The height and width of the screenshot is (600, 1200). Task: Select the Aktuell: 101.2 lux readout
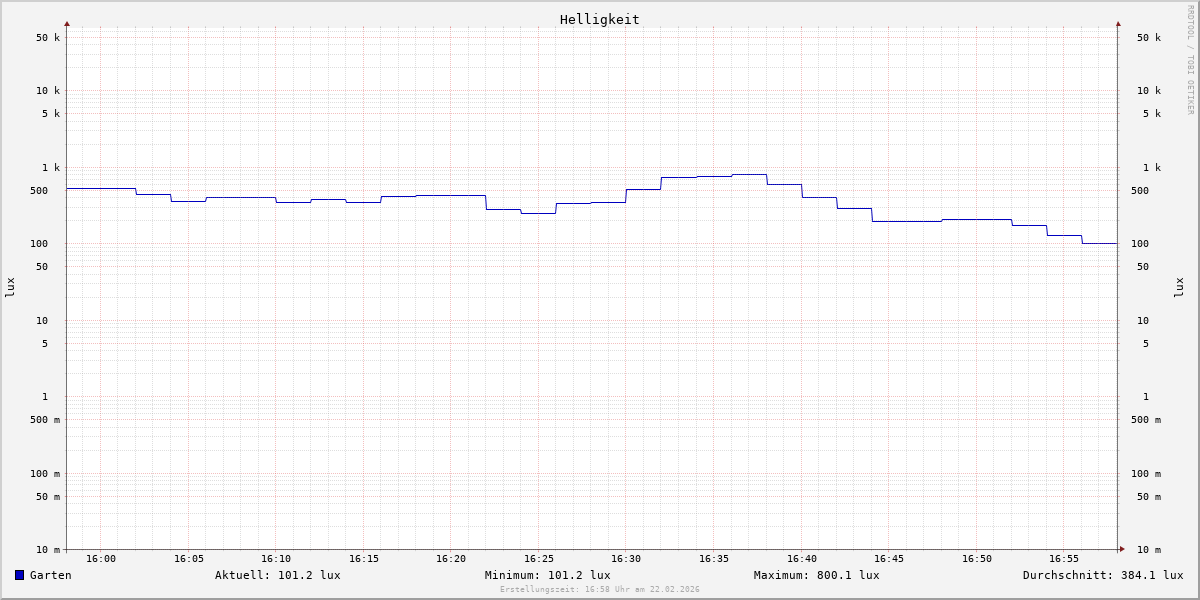click(277, 575)
